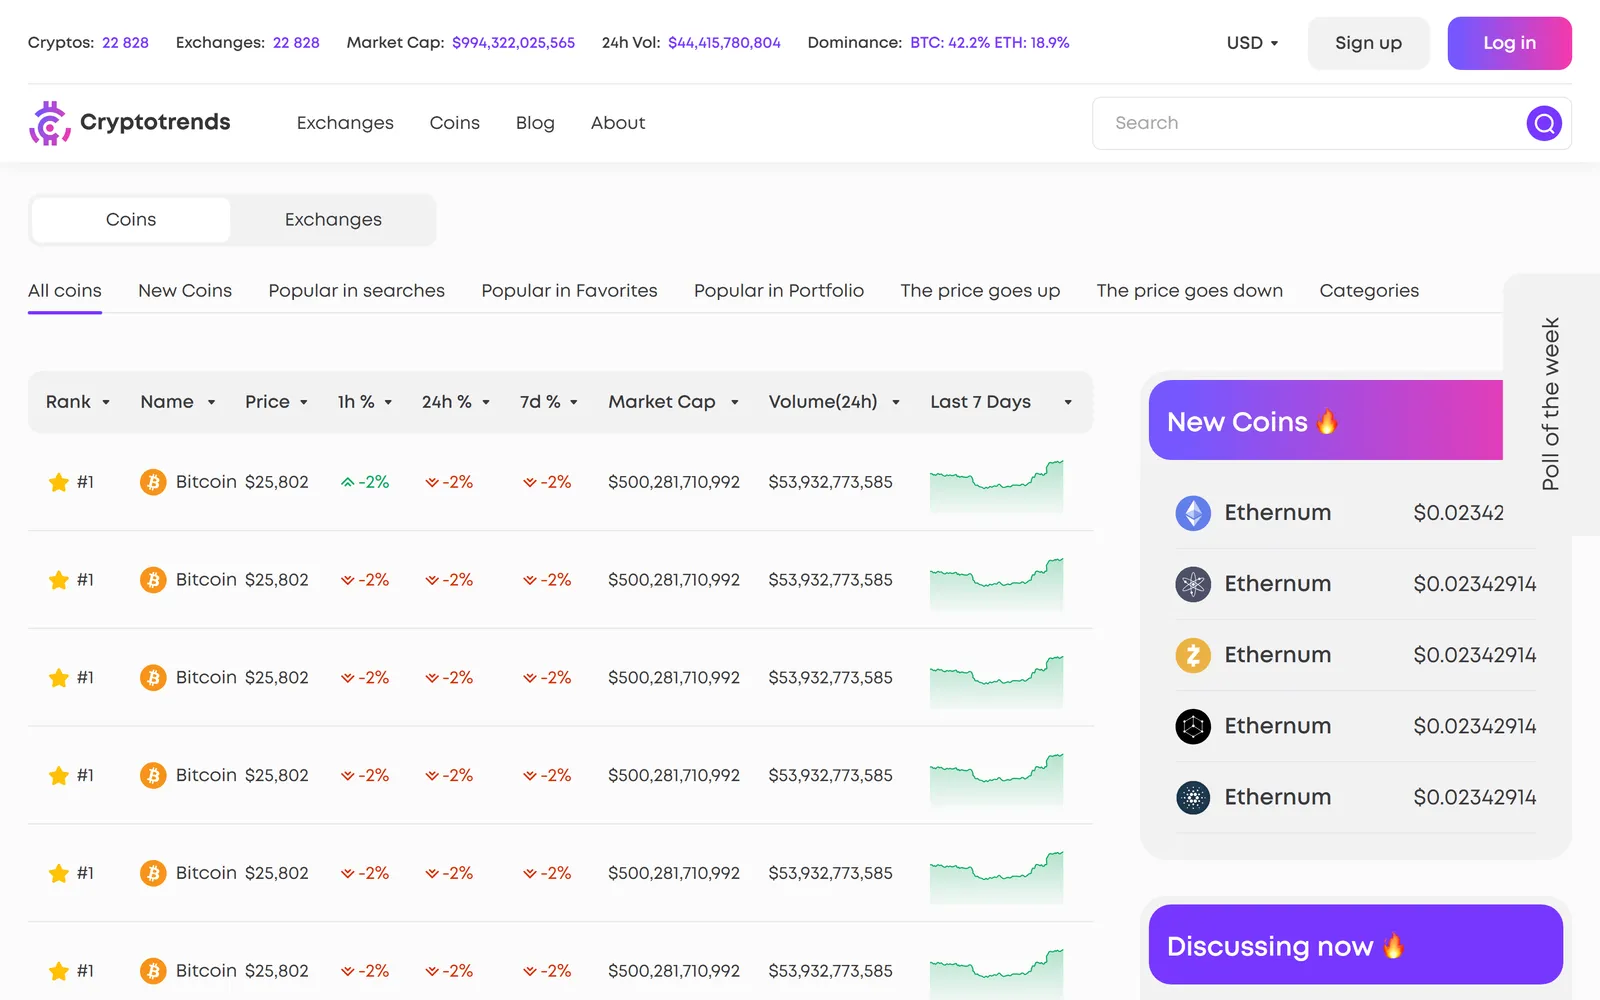Open the Poll of the week side panel
Image resolution: width=1600 pixels, height=1000 pixels.
pyautogui.click(x=1551, y=404)
